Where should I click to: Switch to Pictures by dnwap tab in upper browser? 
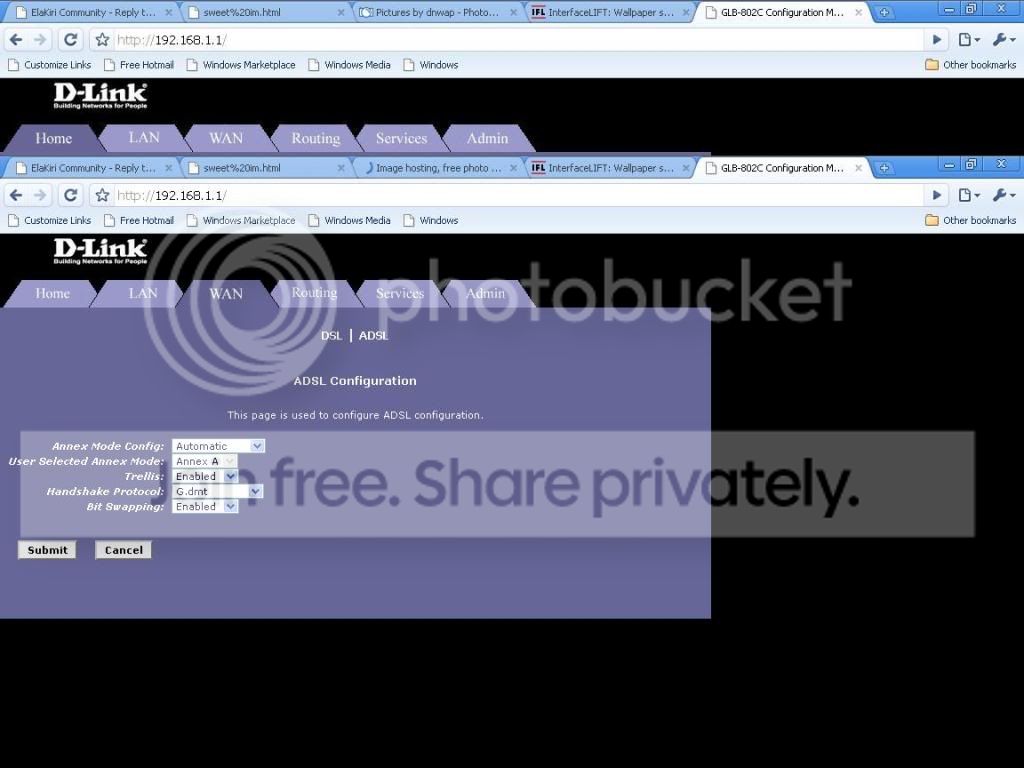point(436,12)
